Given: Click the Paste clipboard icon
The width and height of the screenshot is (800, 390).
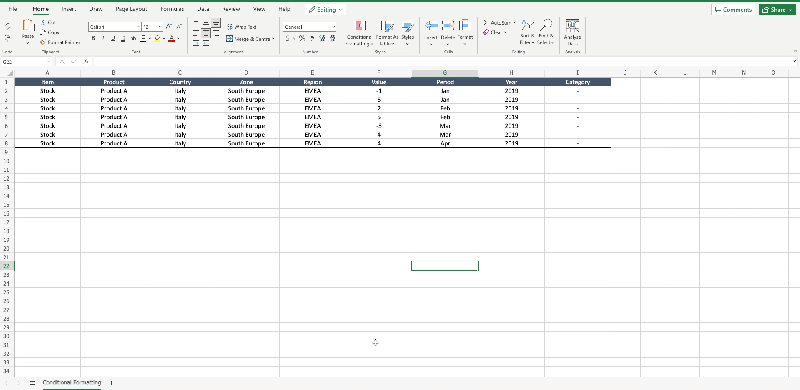Looking at the screenshot, I should (x=28, y=27).
